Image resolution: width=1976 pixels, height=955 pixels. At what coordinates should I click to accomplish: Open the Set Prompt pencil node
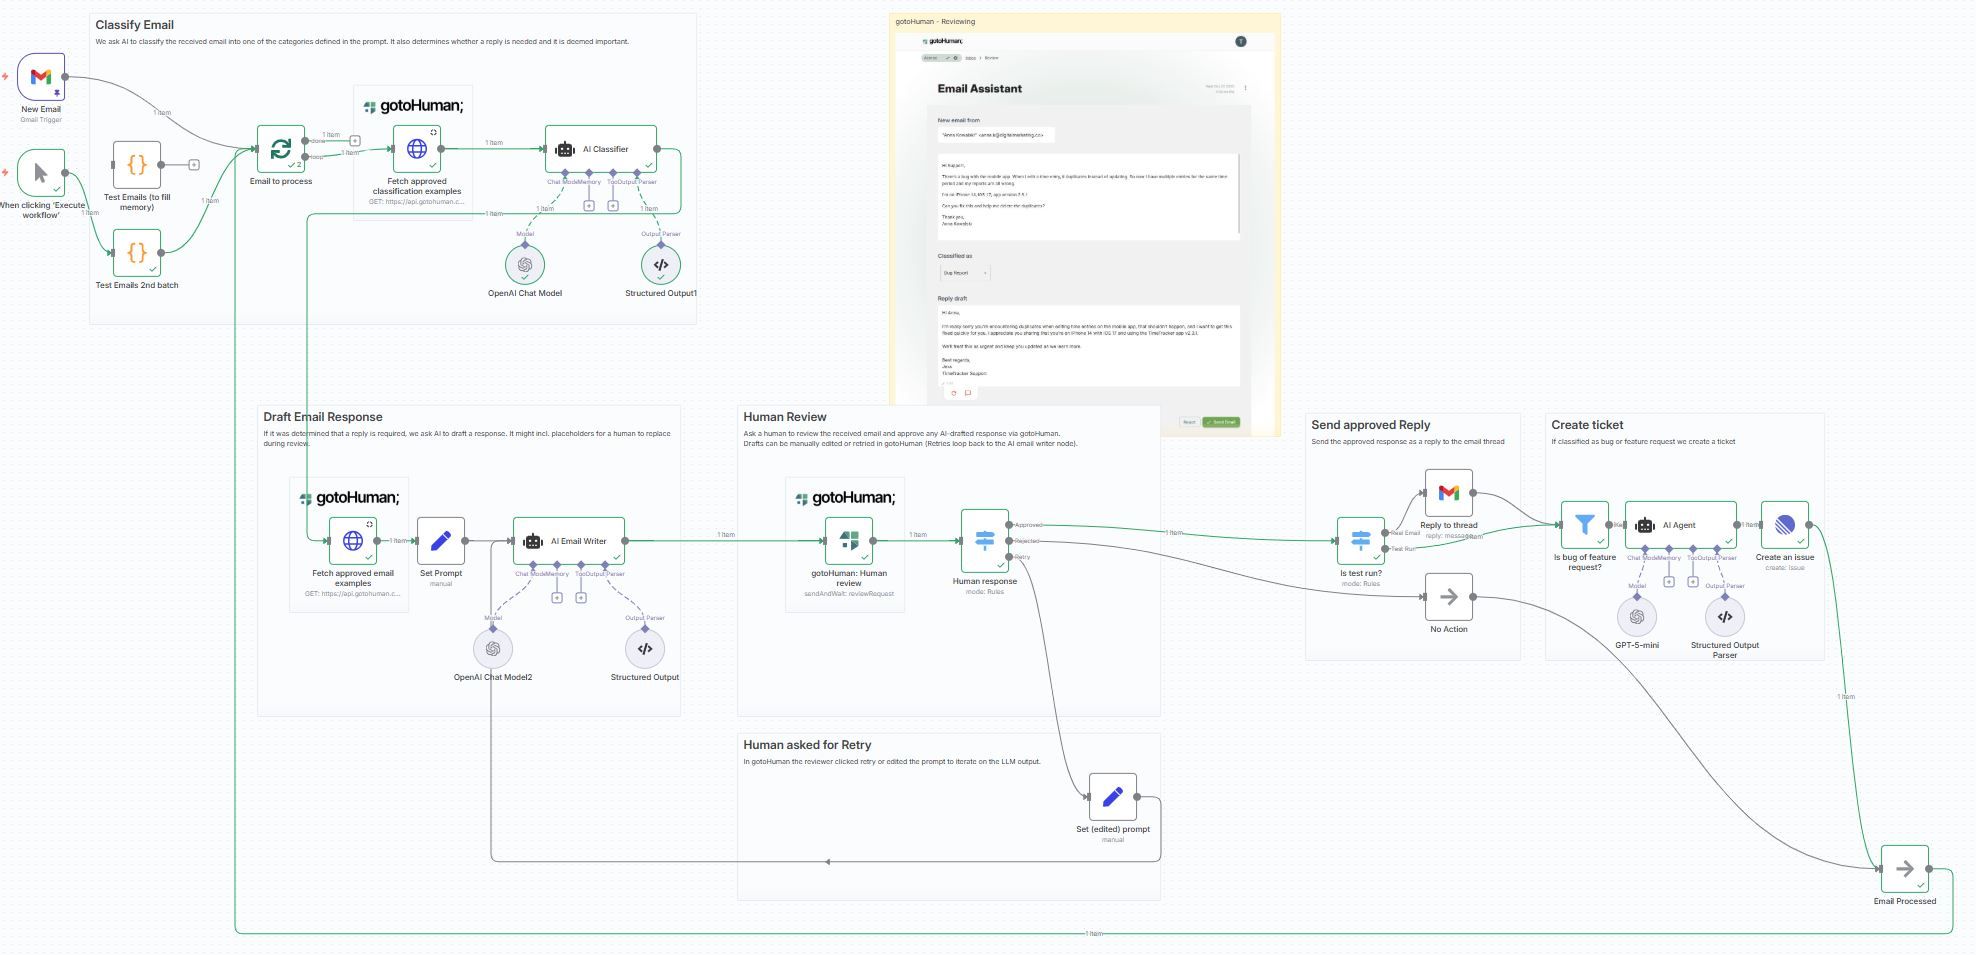(x=441, y=541)
